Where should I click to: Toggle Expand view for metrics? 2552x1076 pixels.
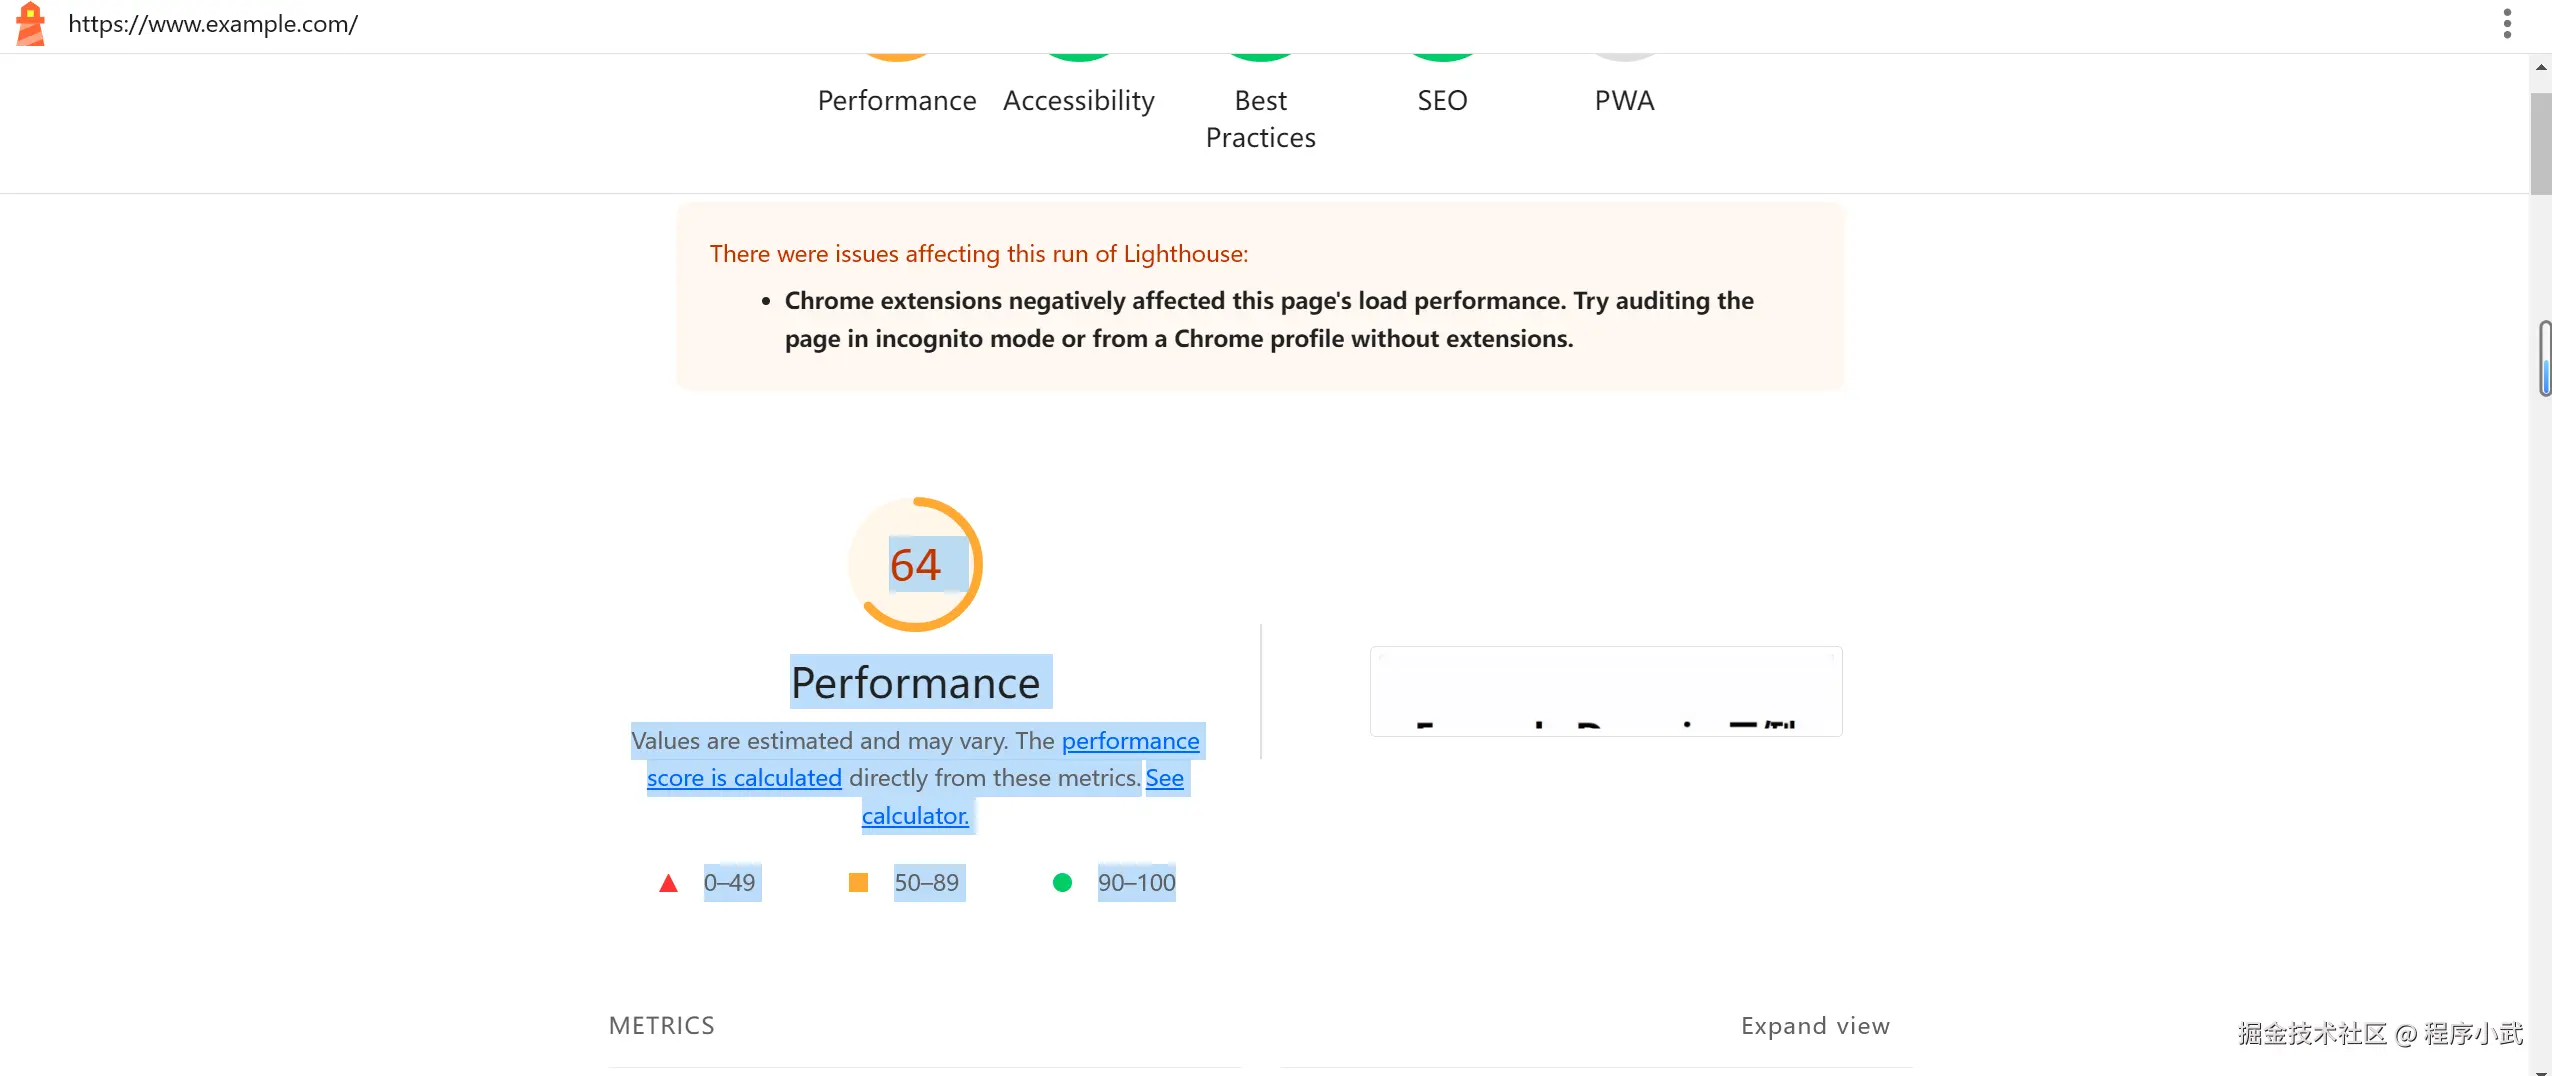[x=1815, y=1026]
